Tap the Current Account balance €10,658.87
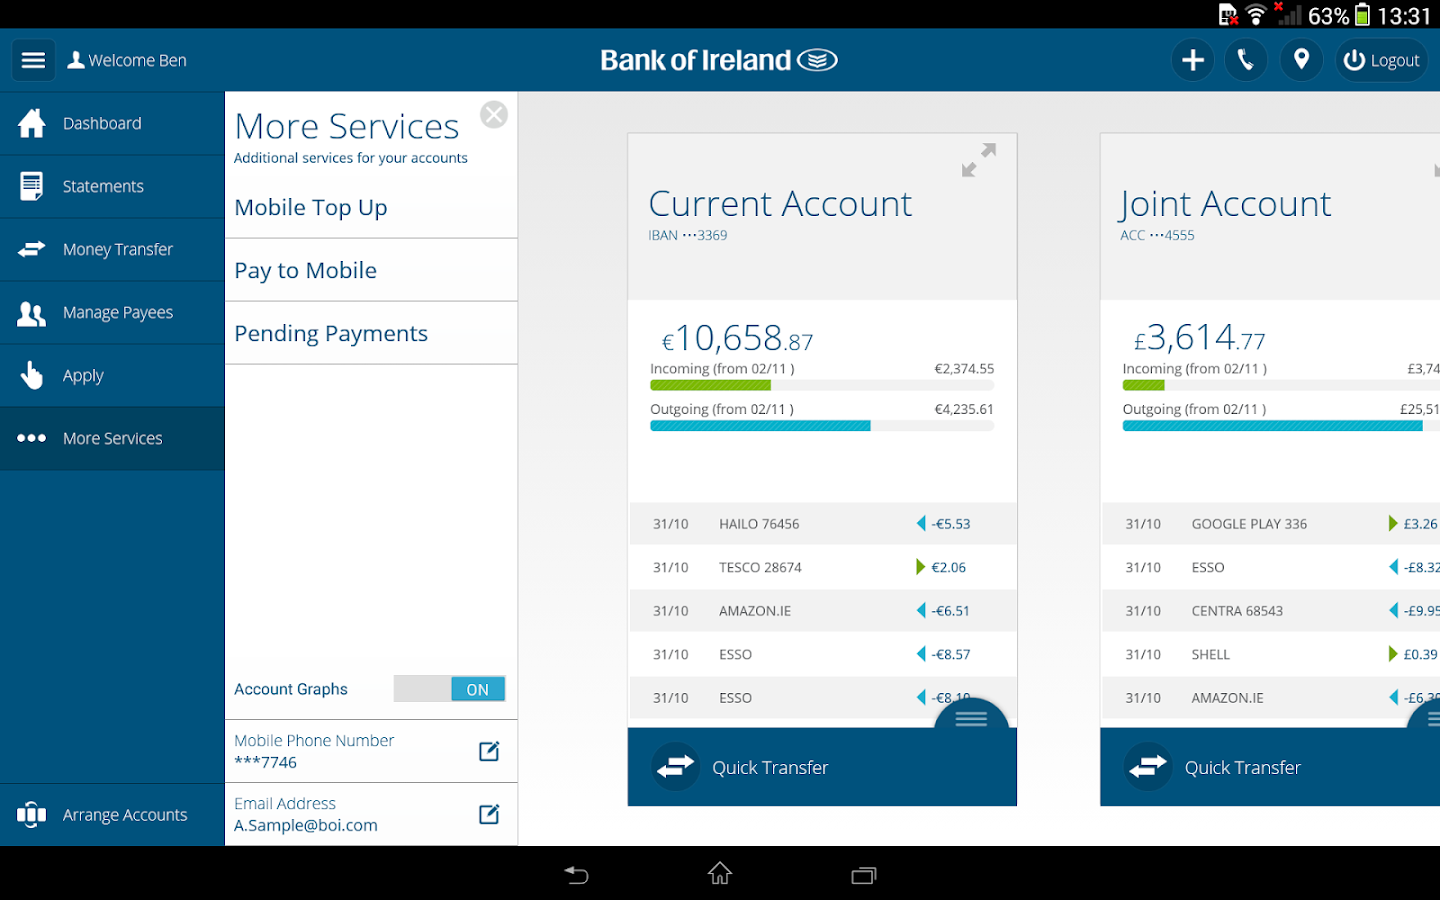Image resolution: width=1440 pixels, height=900 pixels. click(738, 338)
